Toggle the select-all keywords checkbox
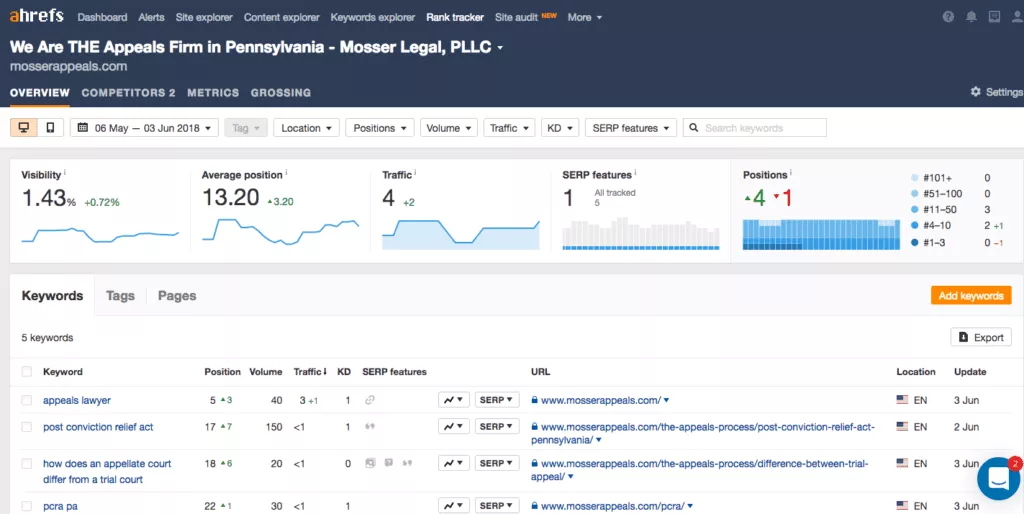1024x514 pixels. (x=27, y=372)
